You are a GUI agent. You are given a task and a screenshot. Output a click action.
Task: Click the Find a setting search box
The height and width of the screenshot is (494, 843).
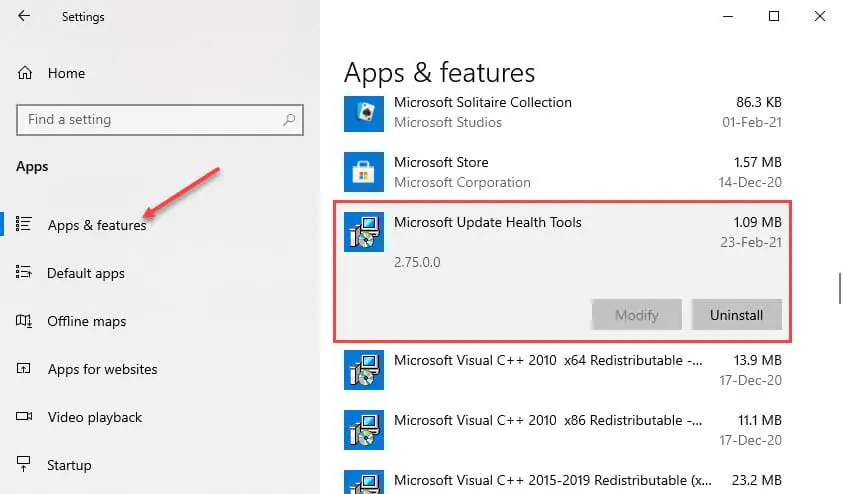tap(160, 119)
